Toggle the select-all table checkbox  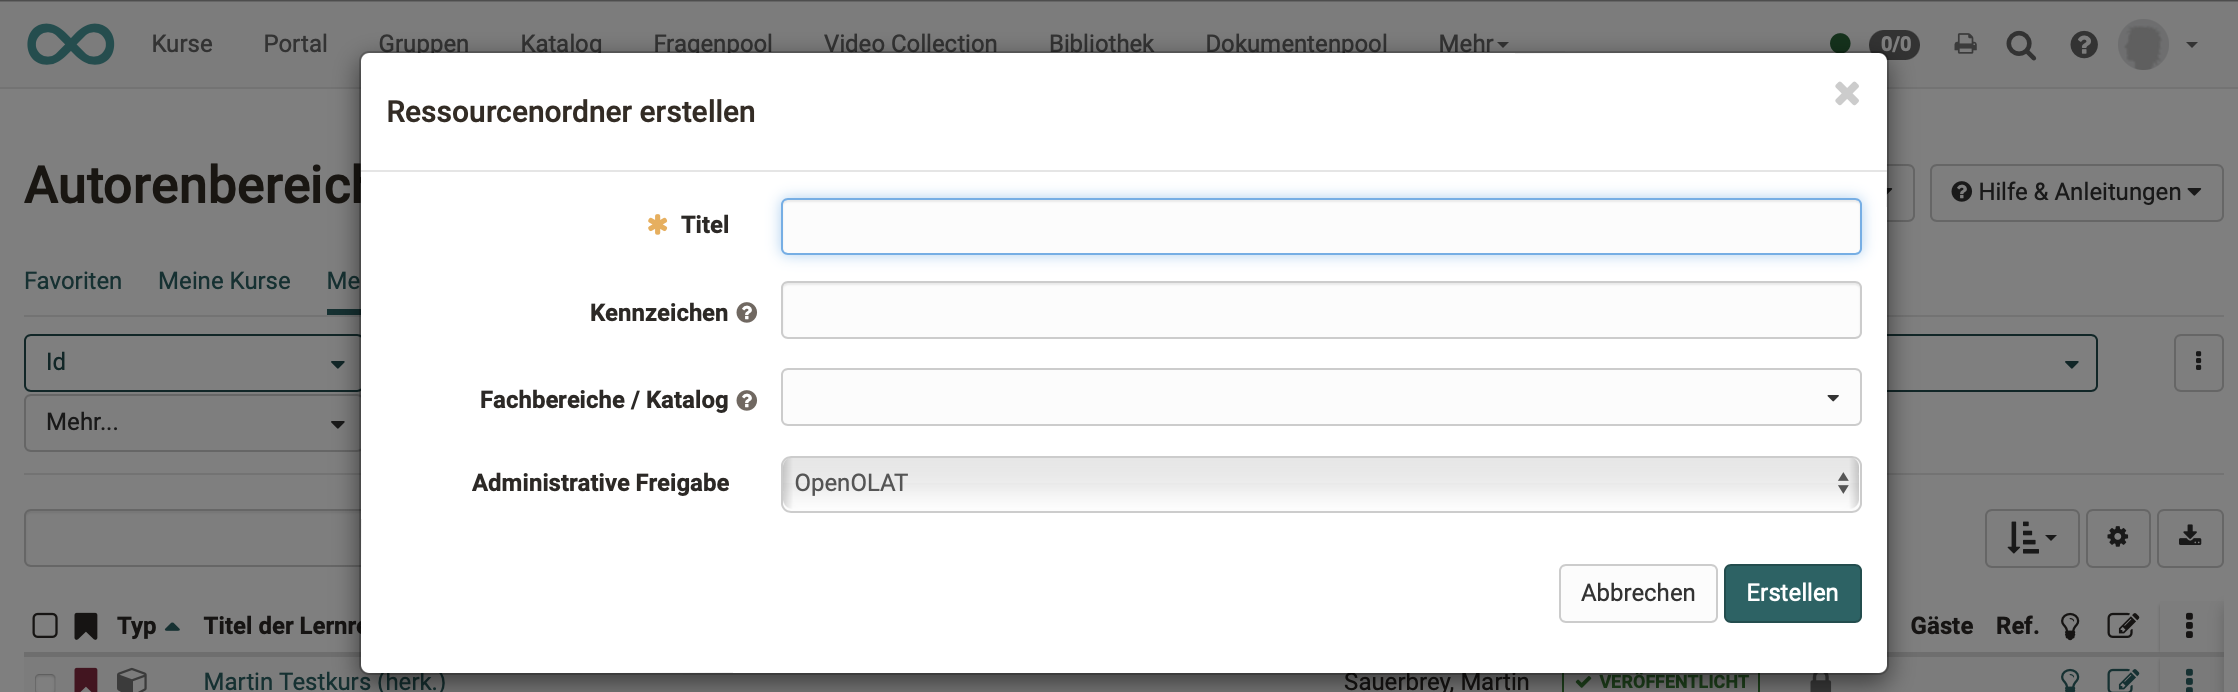(45, 626)
